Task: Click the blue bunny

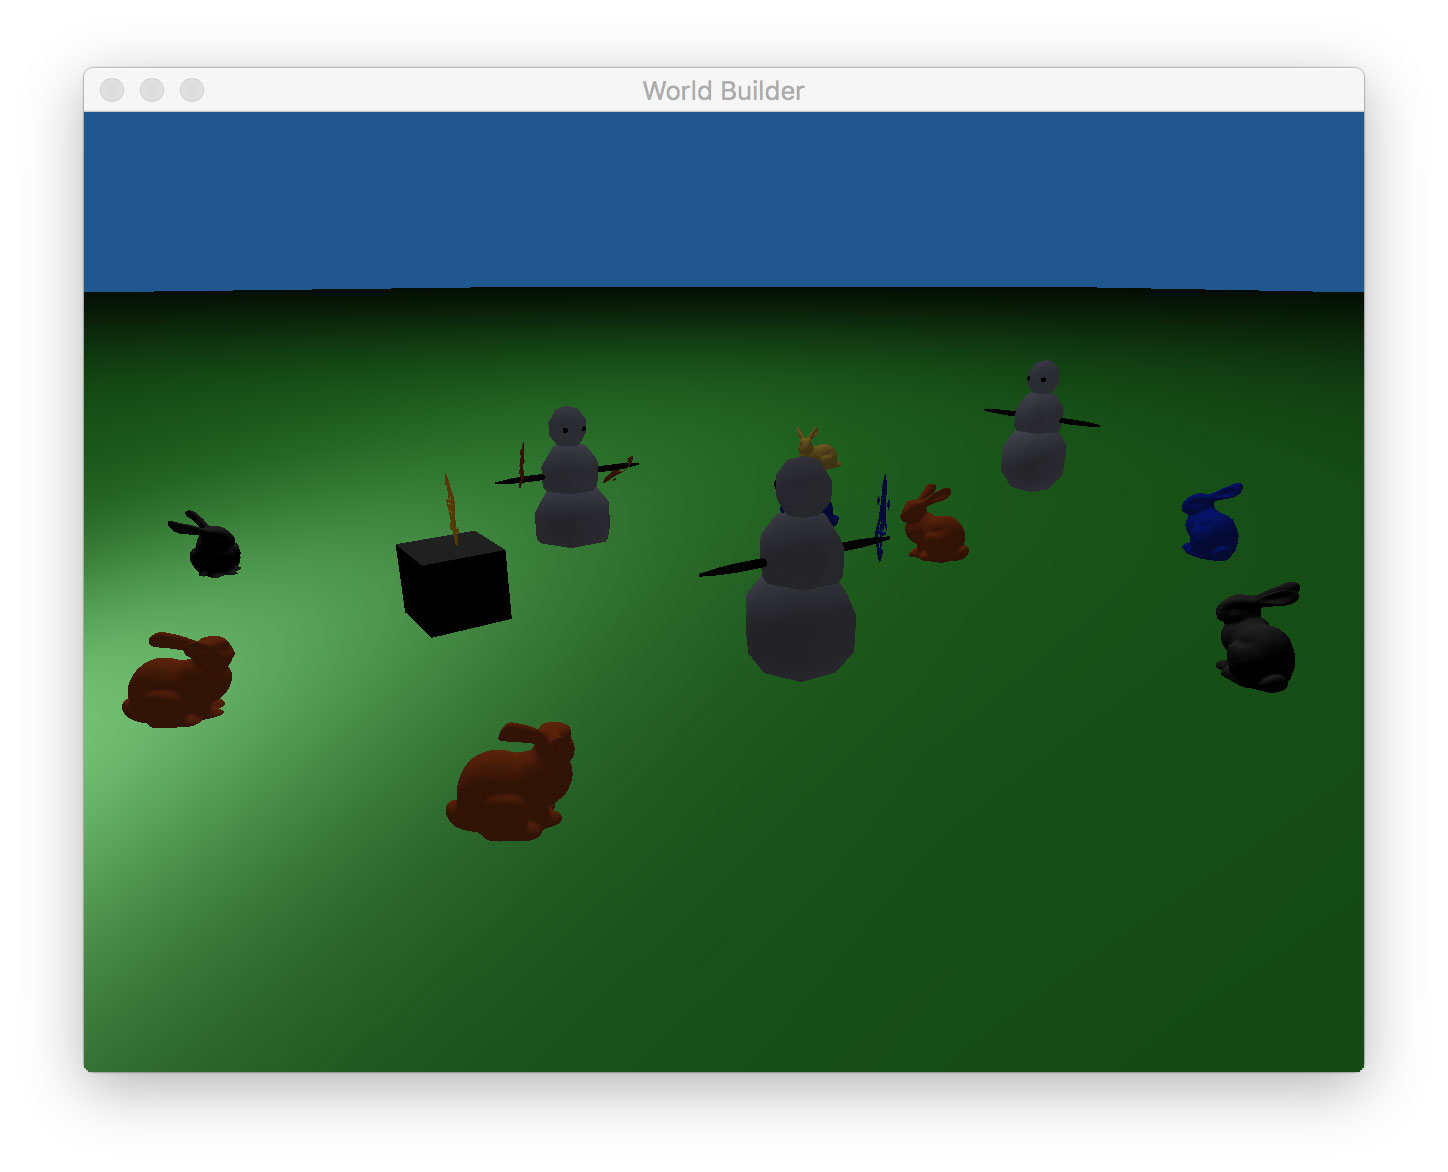Action: pos(1211,522)
